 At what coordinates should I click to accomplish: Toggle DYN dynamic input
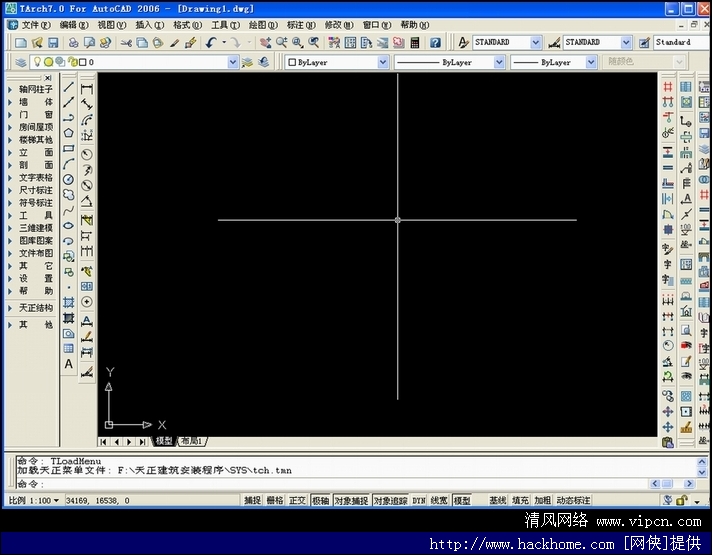coord(419,500)
